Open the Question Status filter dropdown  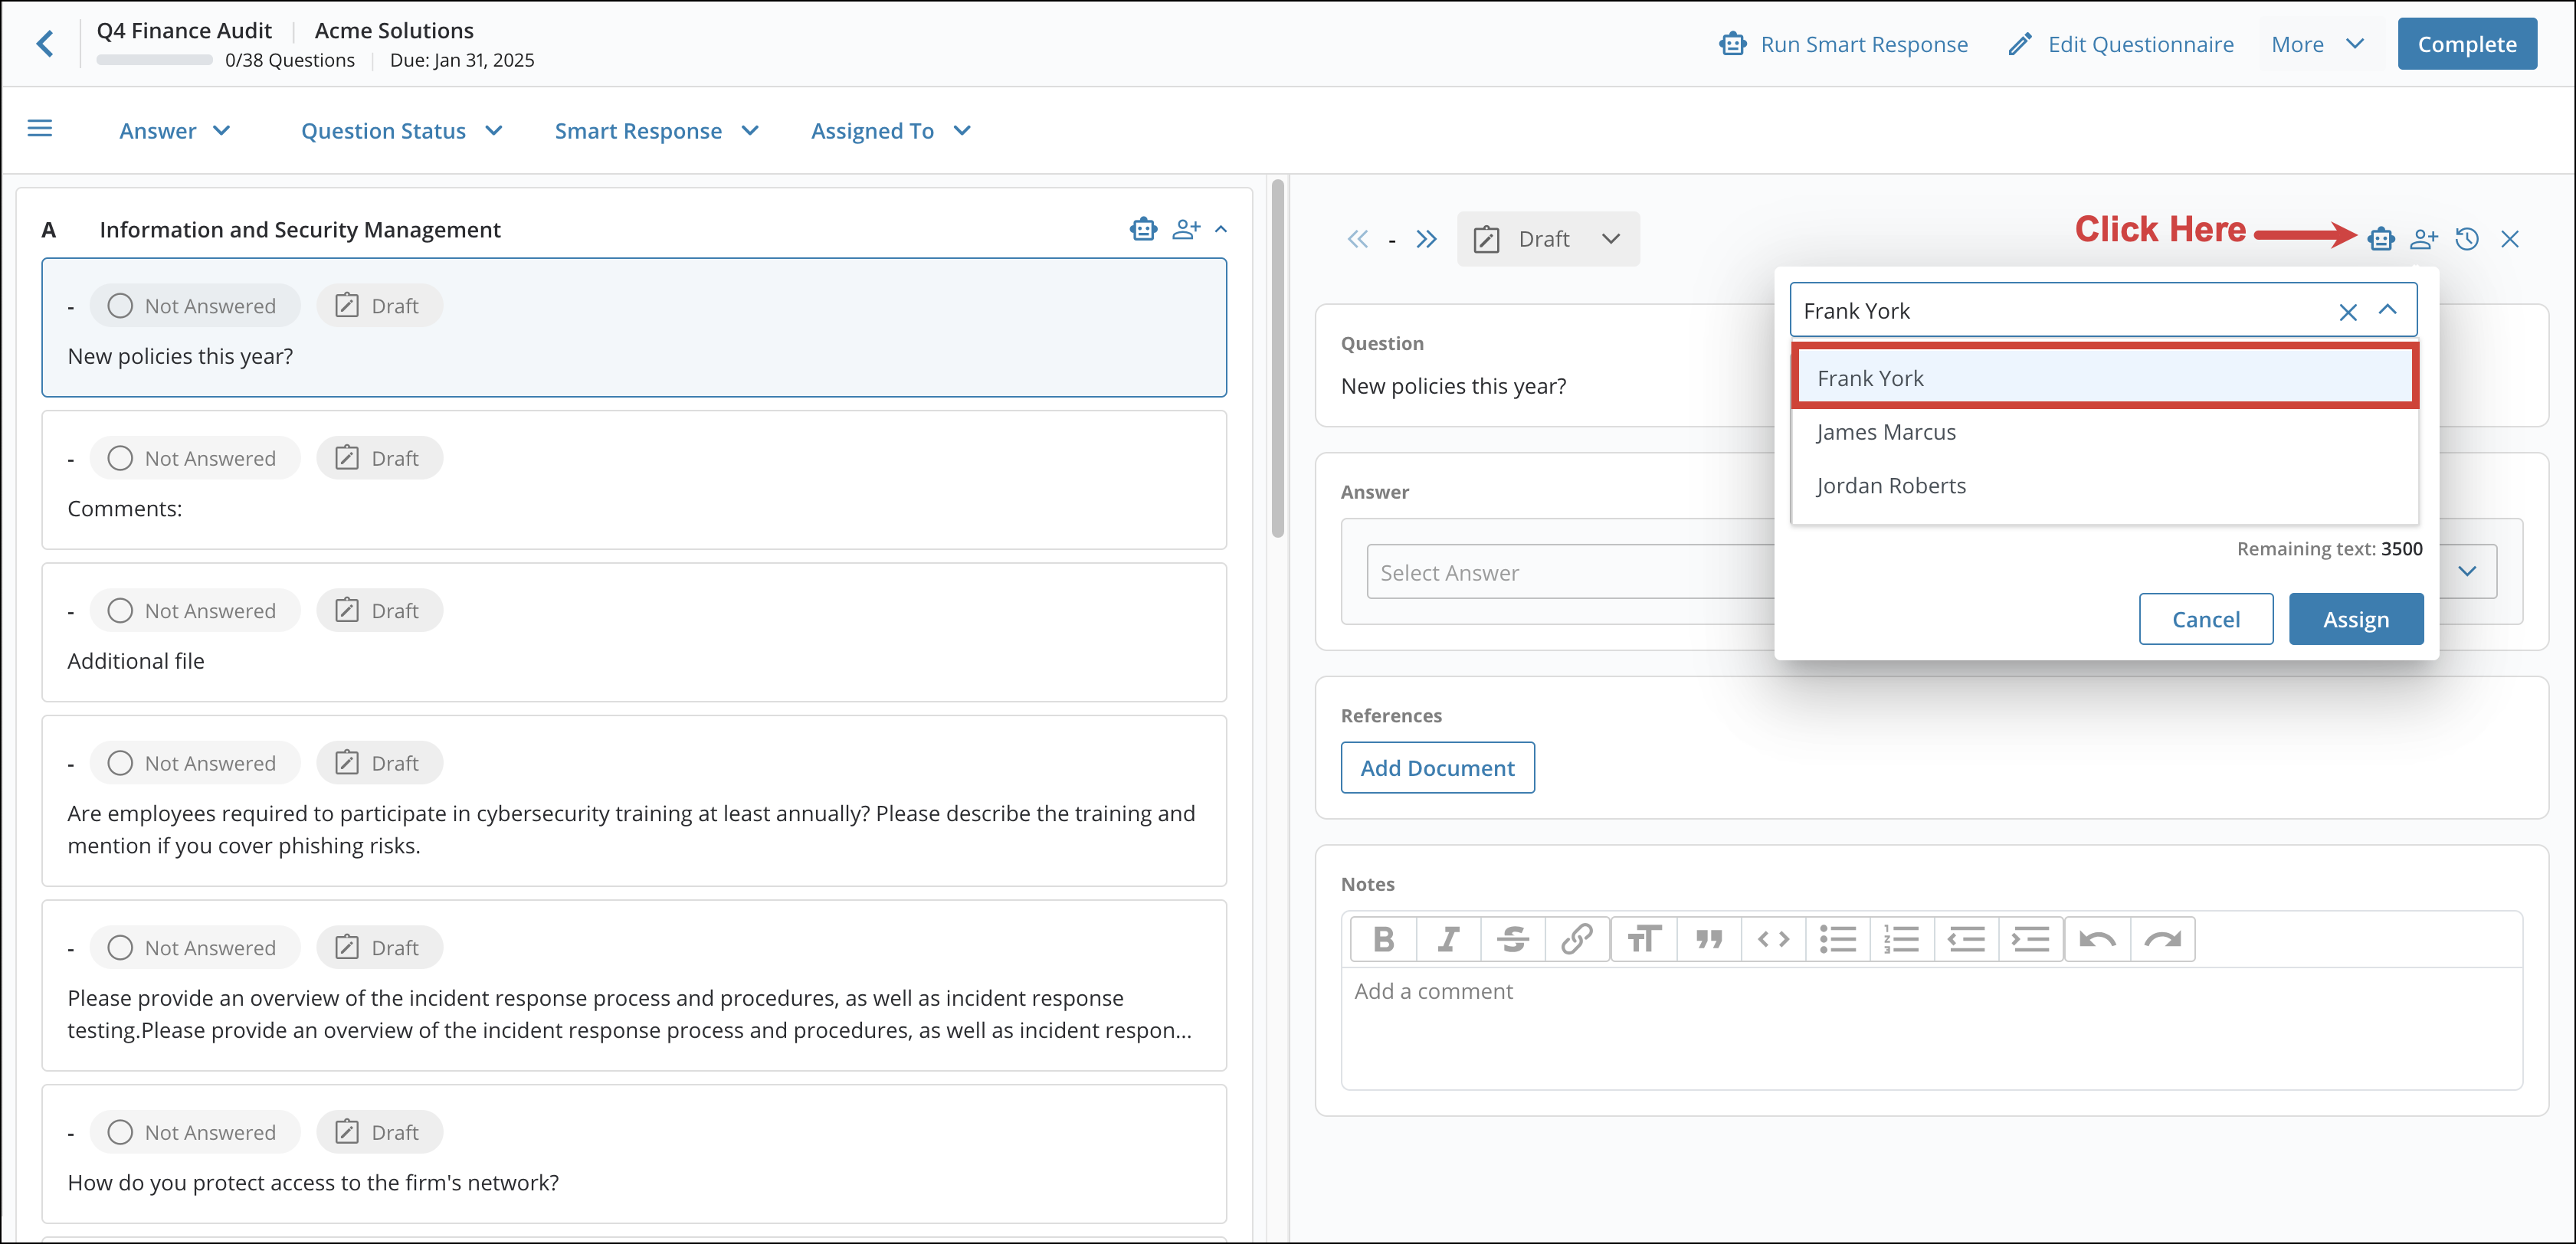point(401,131)
